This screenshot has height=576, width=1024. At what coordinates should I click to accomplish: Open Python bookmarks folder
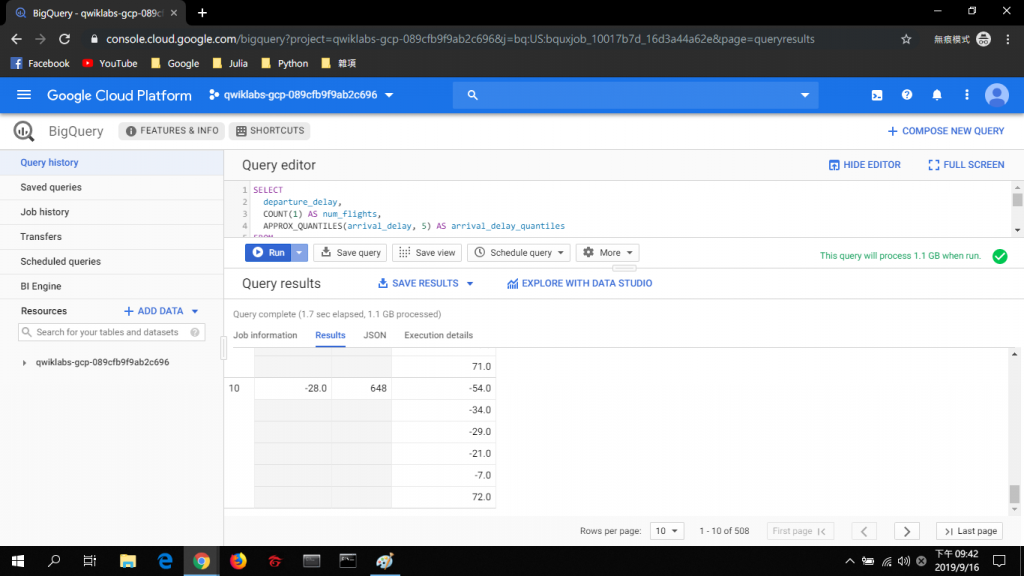coord(284,63)
